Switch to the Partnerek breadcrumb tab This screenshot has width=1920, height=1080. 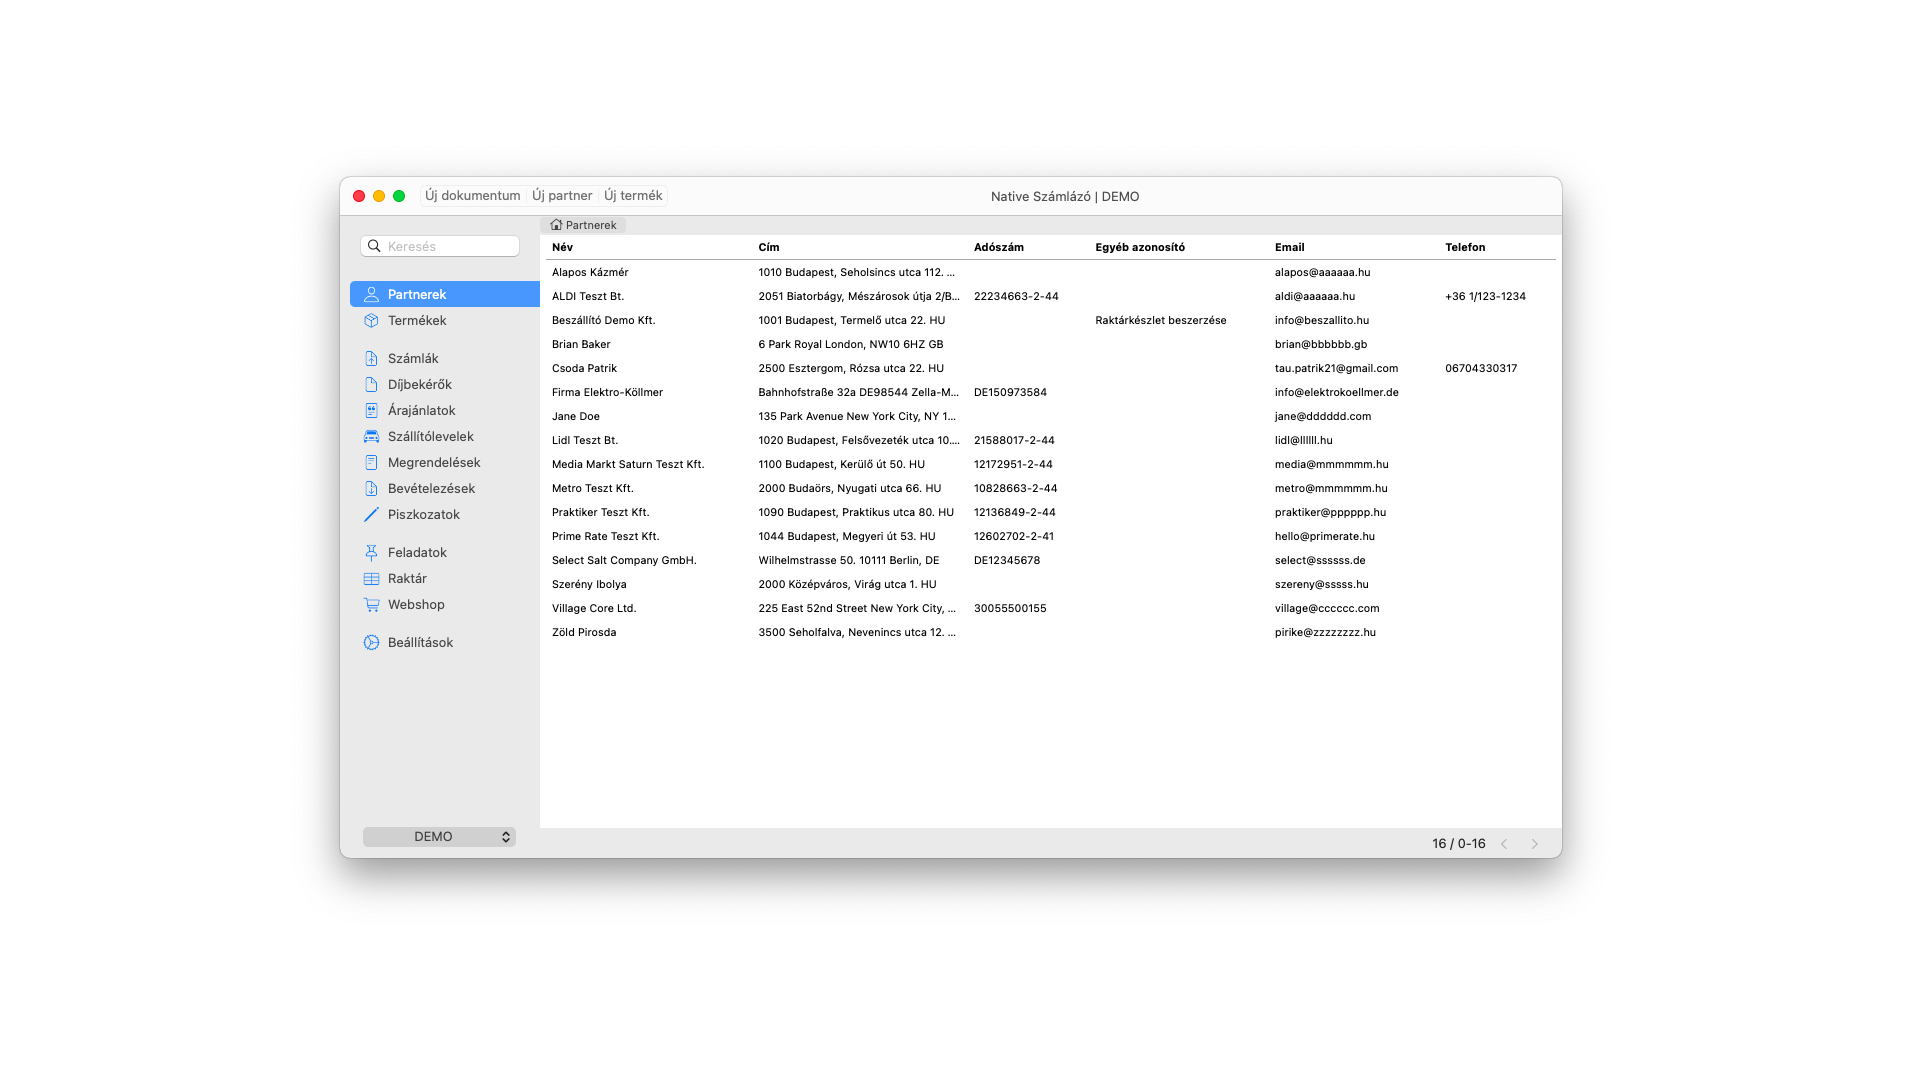(x=584, y=225)
